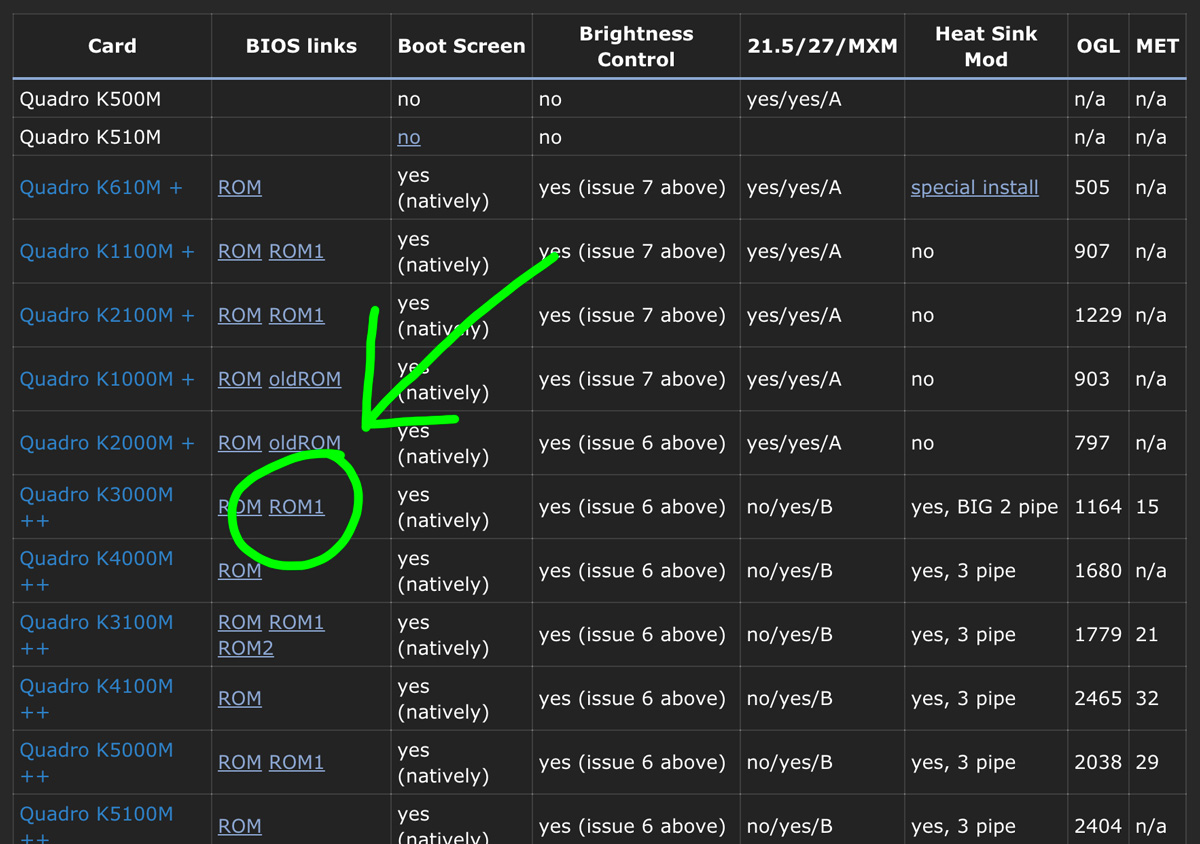The image size is (1200, 844).
Task: Open the Quadro K4000M ++ card link
Action: [97, 571]
